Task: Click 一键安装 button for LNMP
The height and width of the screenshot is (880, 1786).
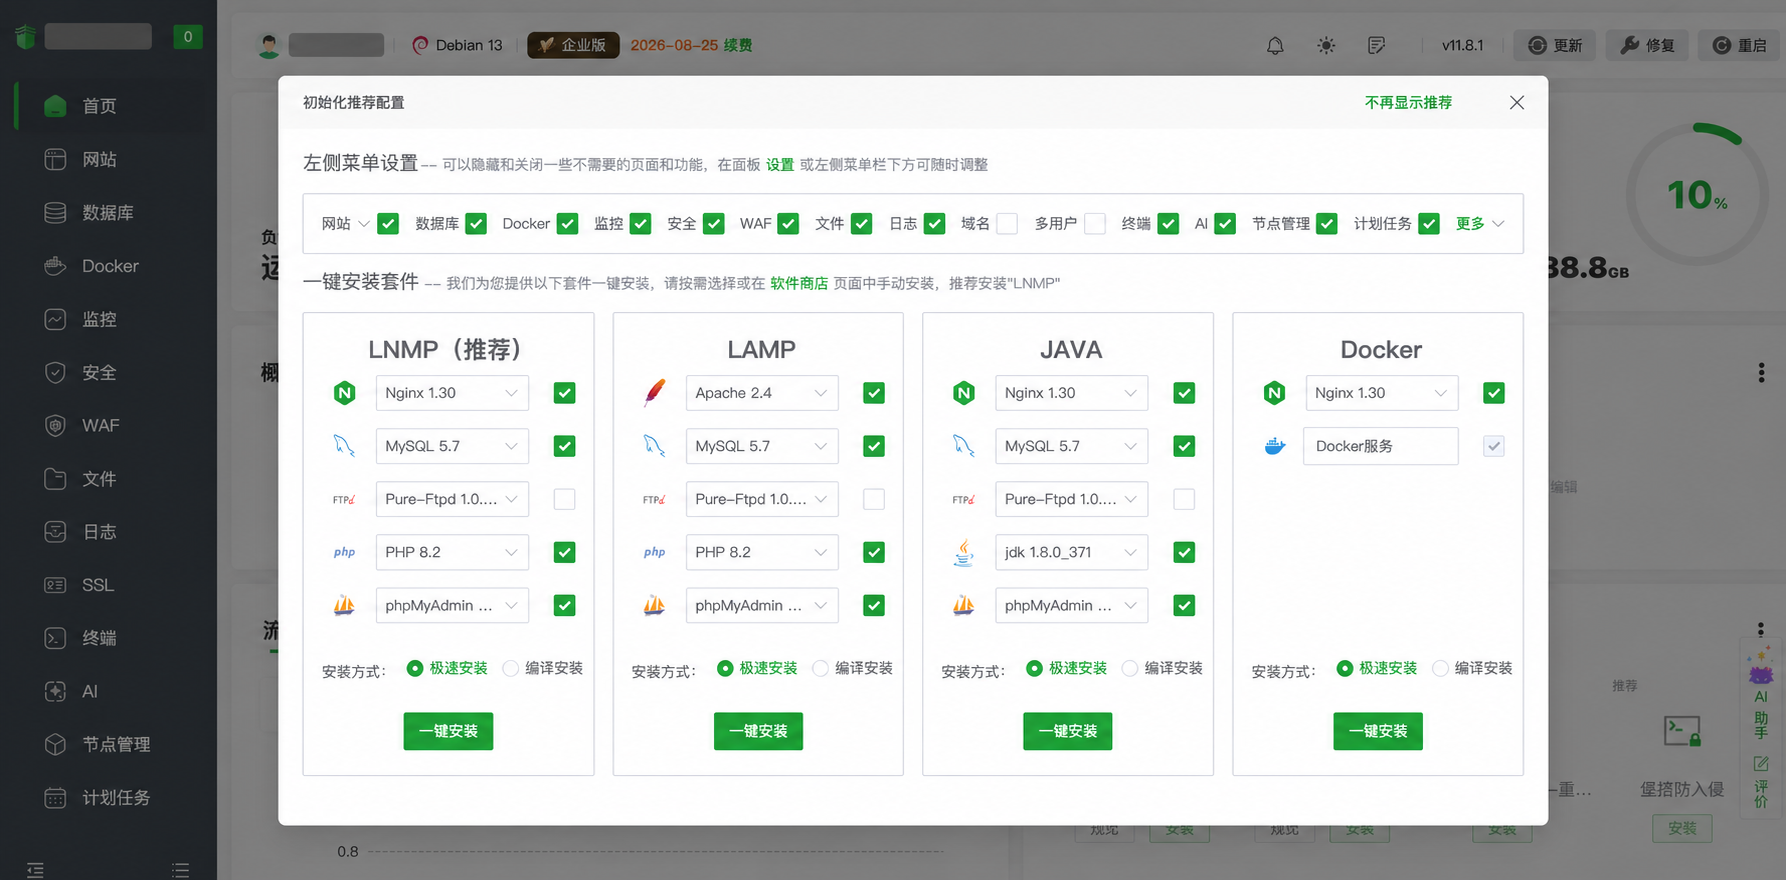Action: click(448, 731)
